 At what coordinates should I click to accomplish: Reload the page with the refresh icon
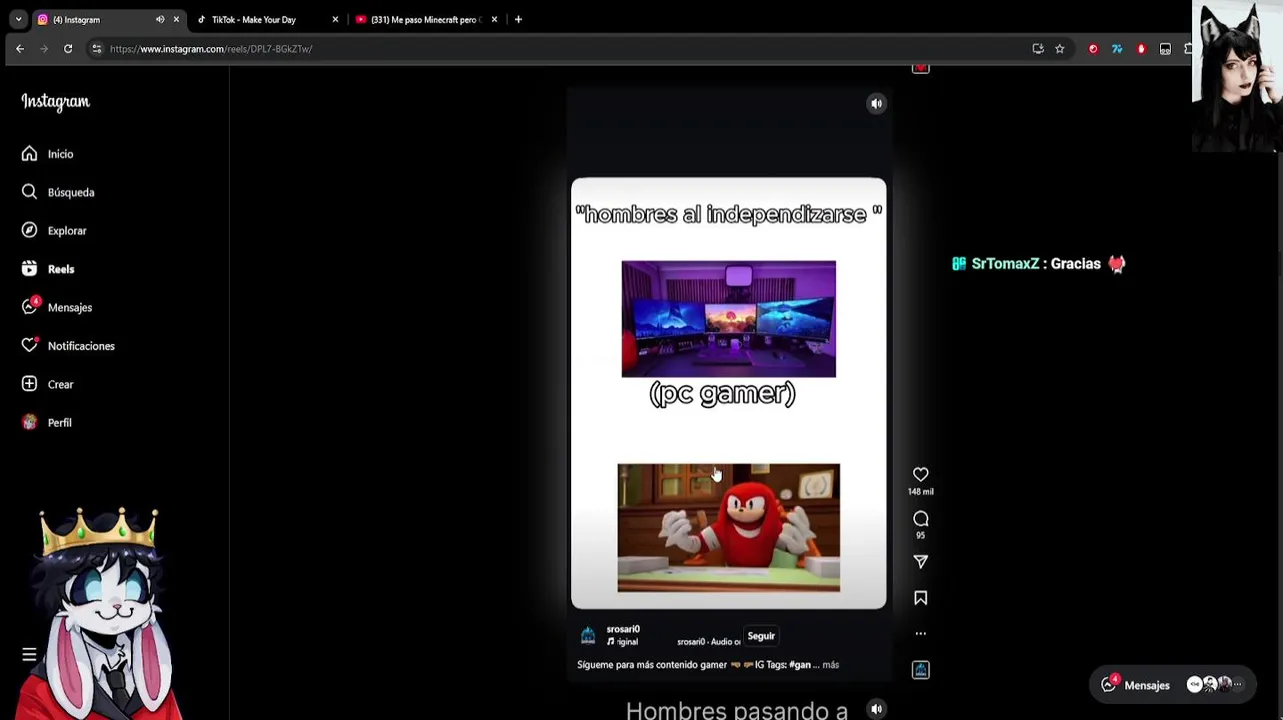(x=68, y=49)
